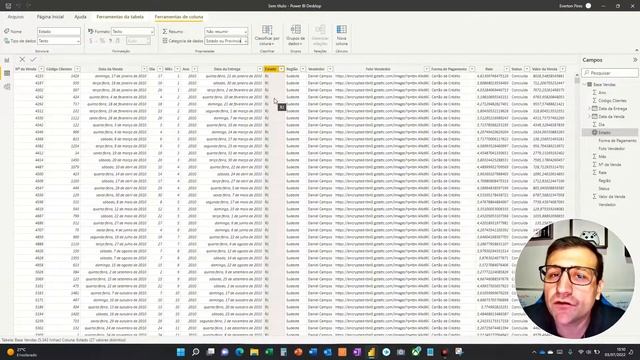Click the Estado globe field icon
Image resolution: width=640 pixels, height=360 pixels.
(595, 132)
